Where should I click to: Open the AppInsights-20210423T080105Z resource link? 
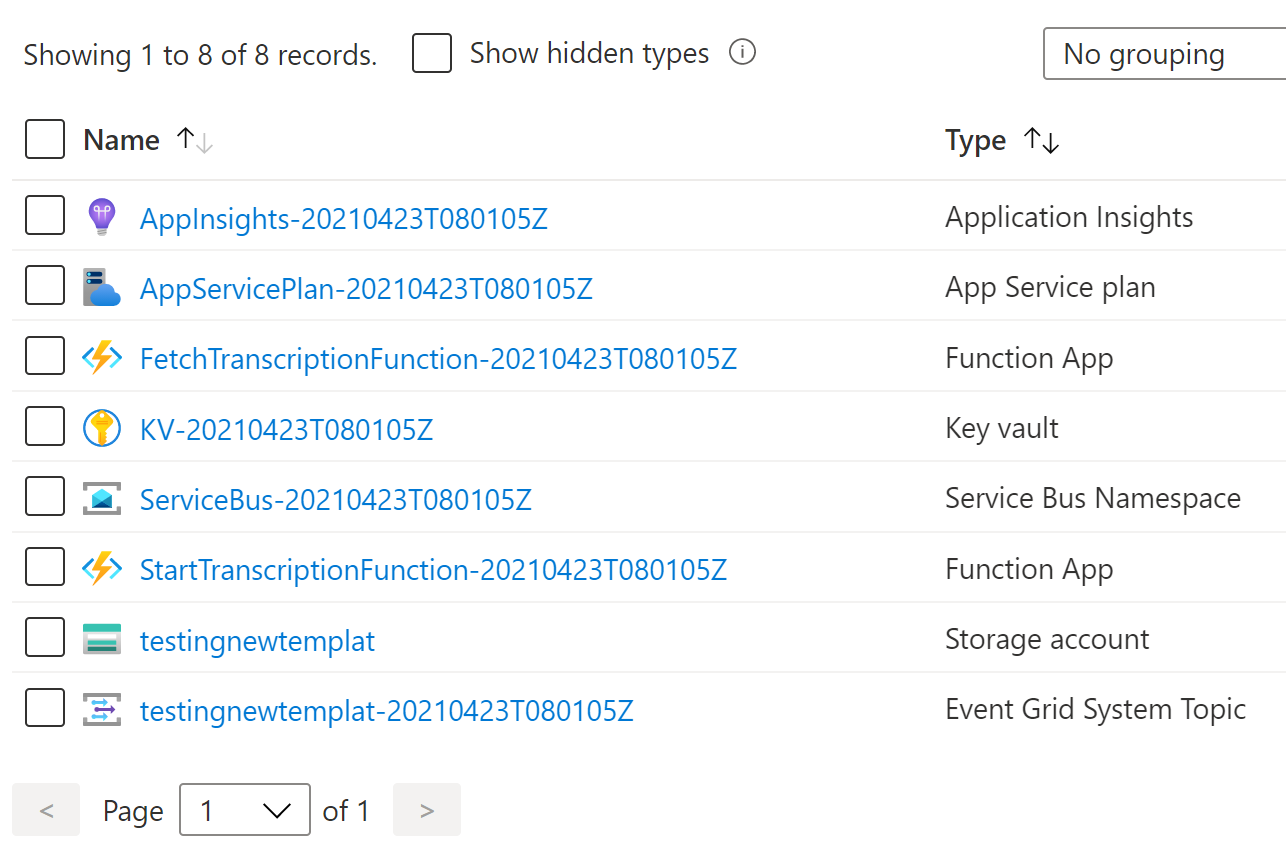(343, 218)
